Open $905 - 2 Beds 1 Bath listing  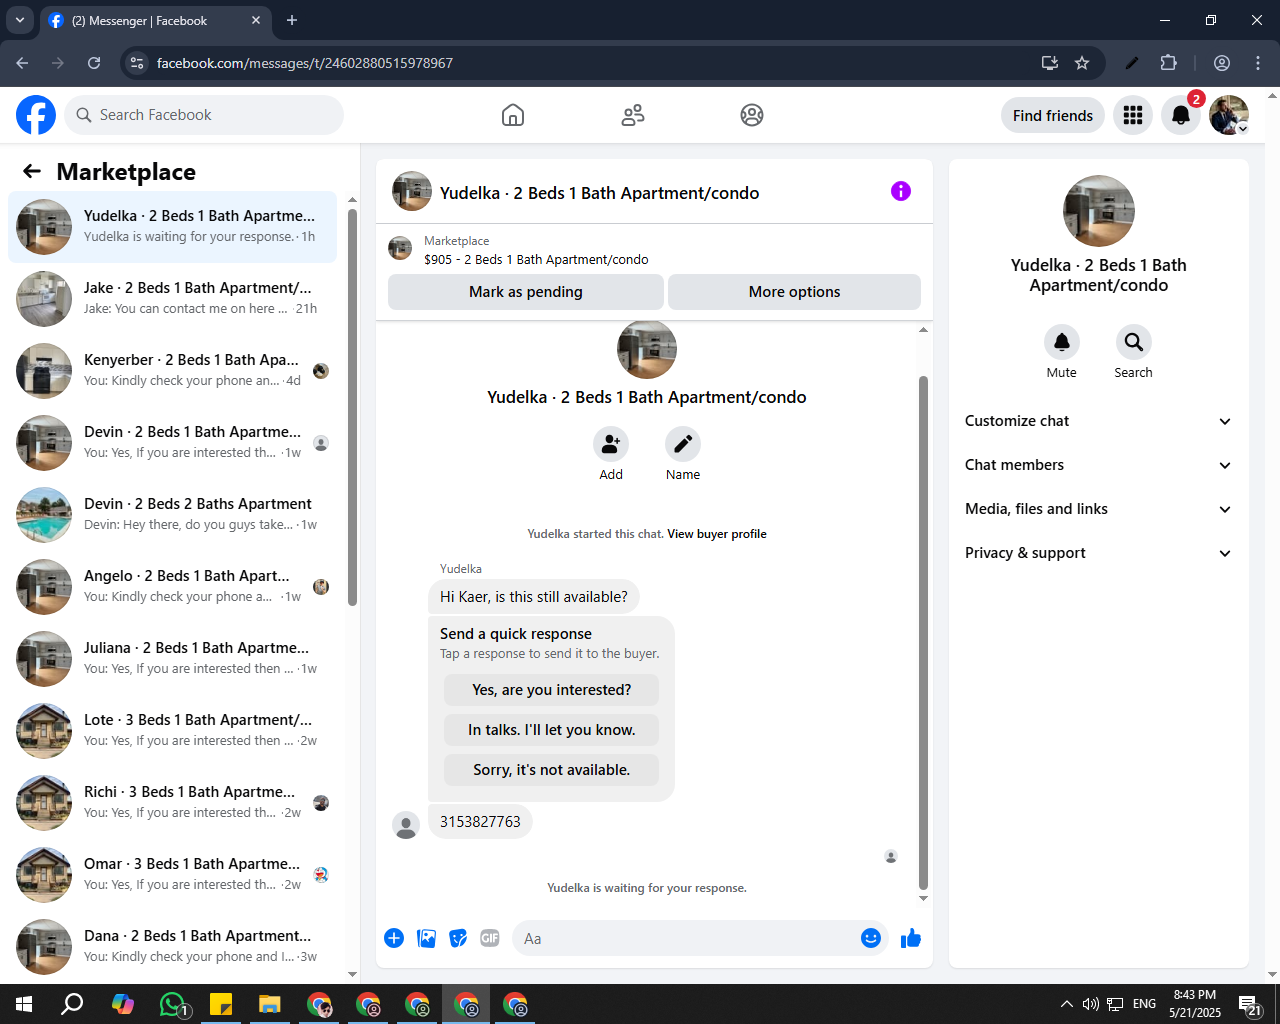536,259
